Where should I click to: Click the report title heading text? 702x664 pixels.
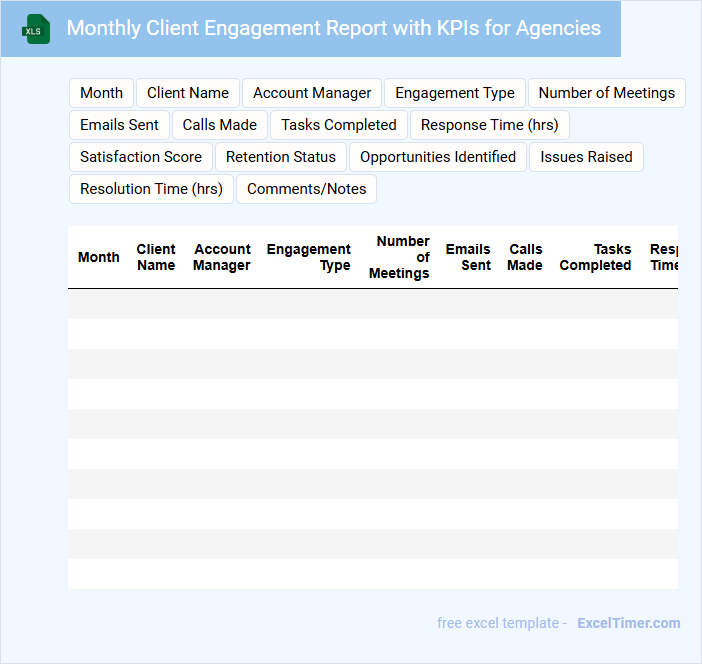click(333, 28)
